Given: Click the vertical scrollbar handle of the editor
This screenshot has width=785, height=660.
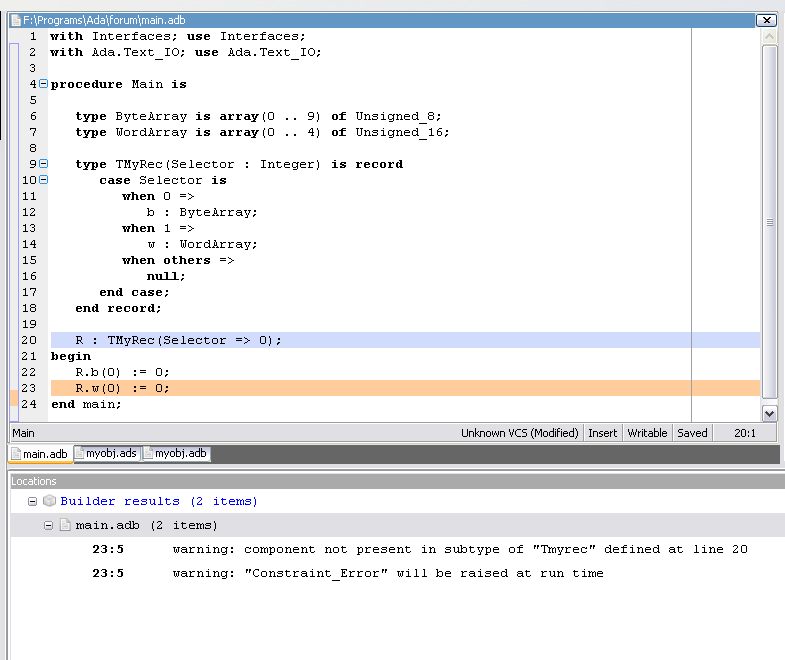Looking at the screenshot, I should [769, 222].
